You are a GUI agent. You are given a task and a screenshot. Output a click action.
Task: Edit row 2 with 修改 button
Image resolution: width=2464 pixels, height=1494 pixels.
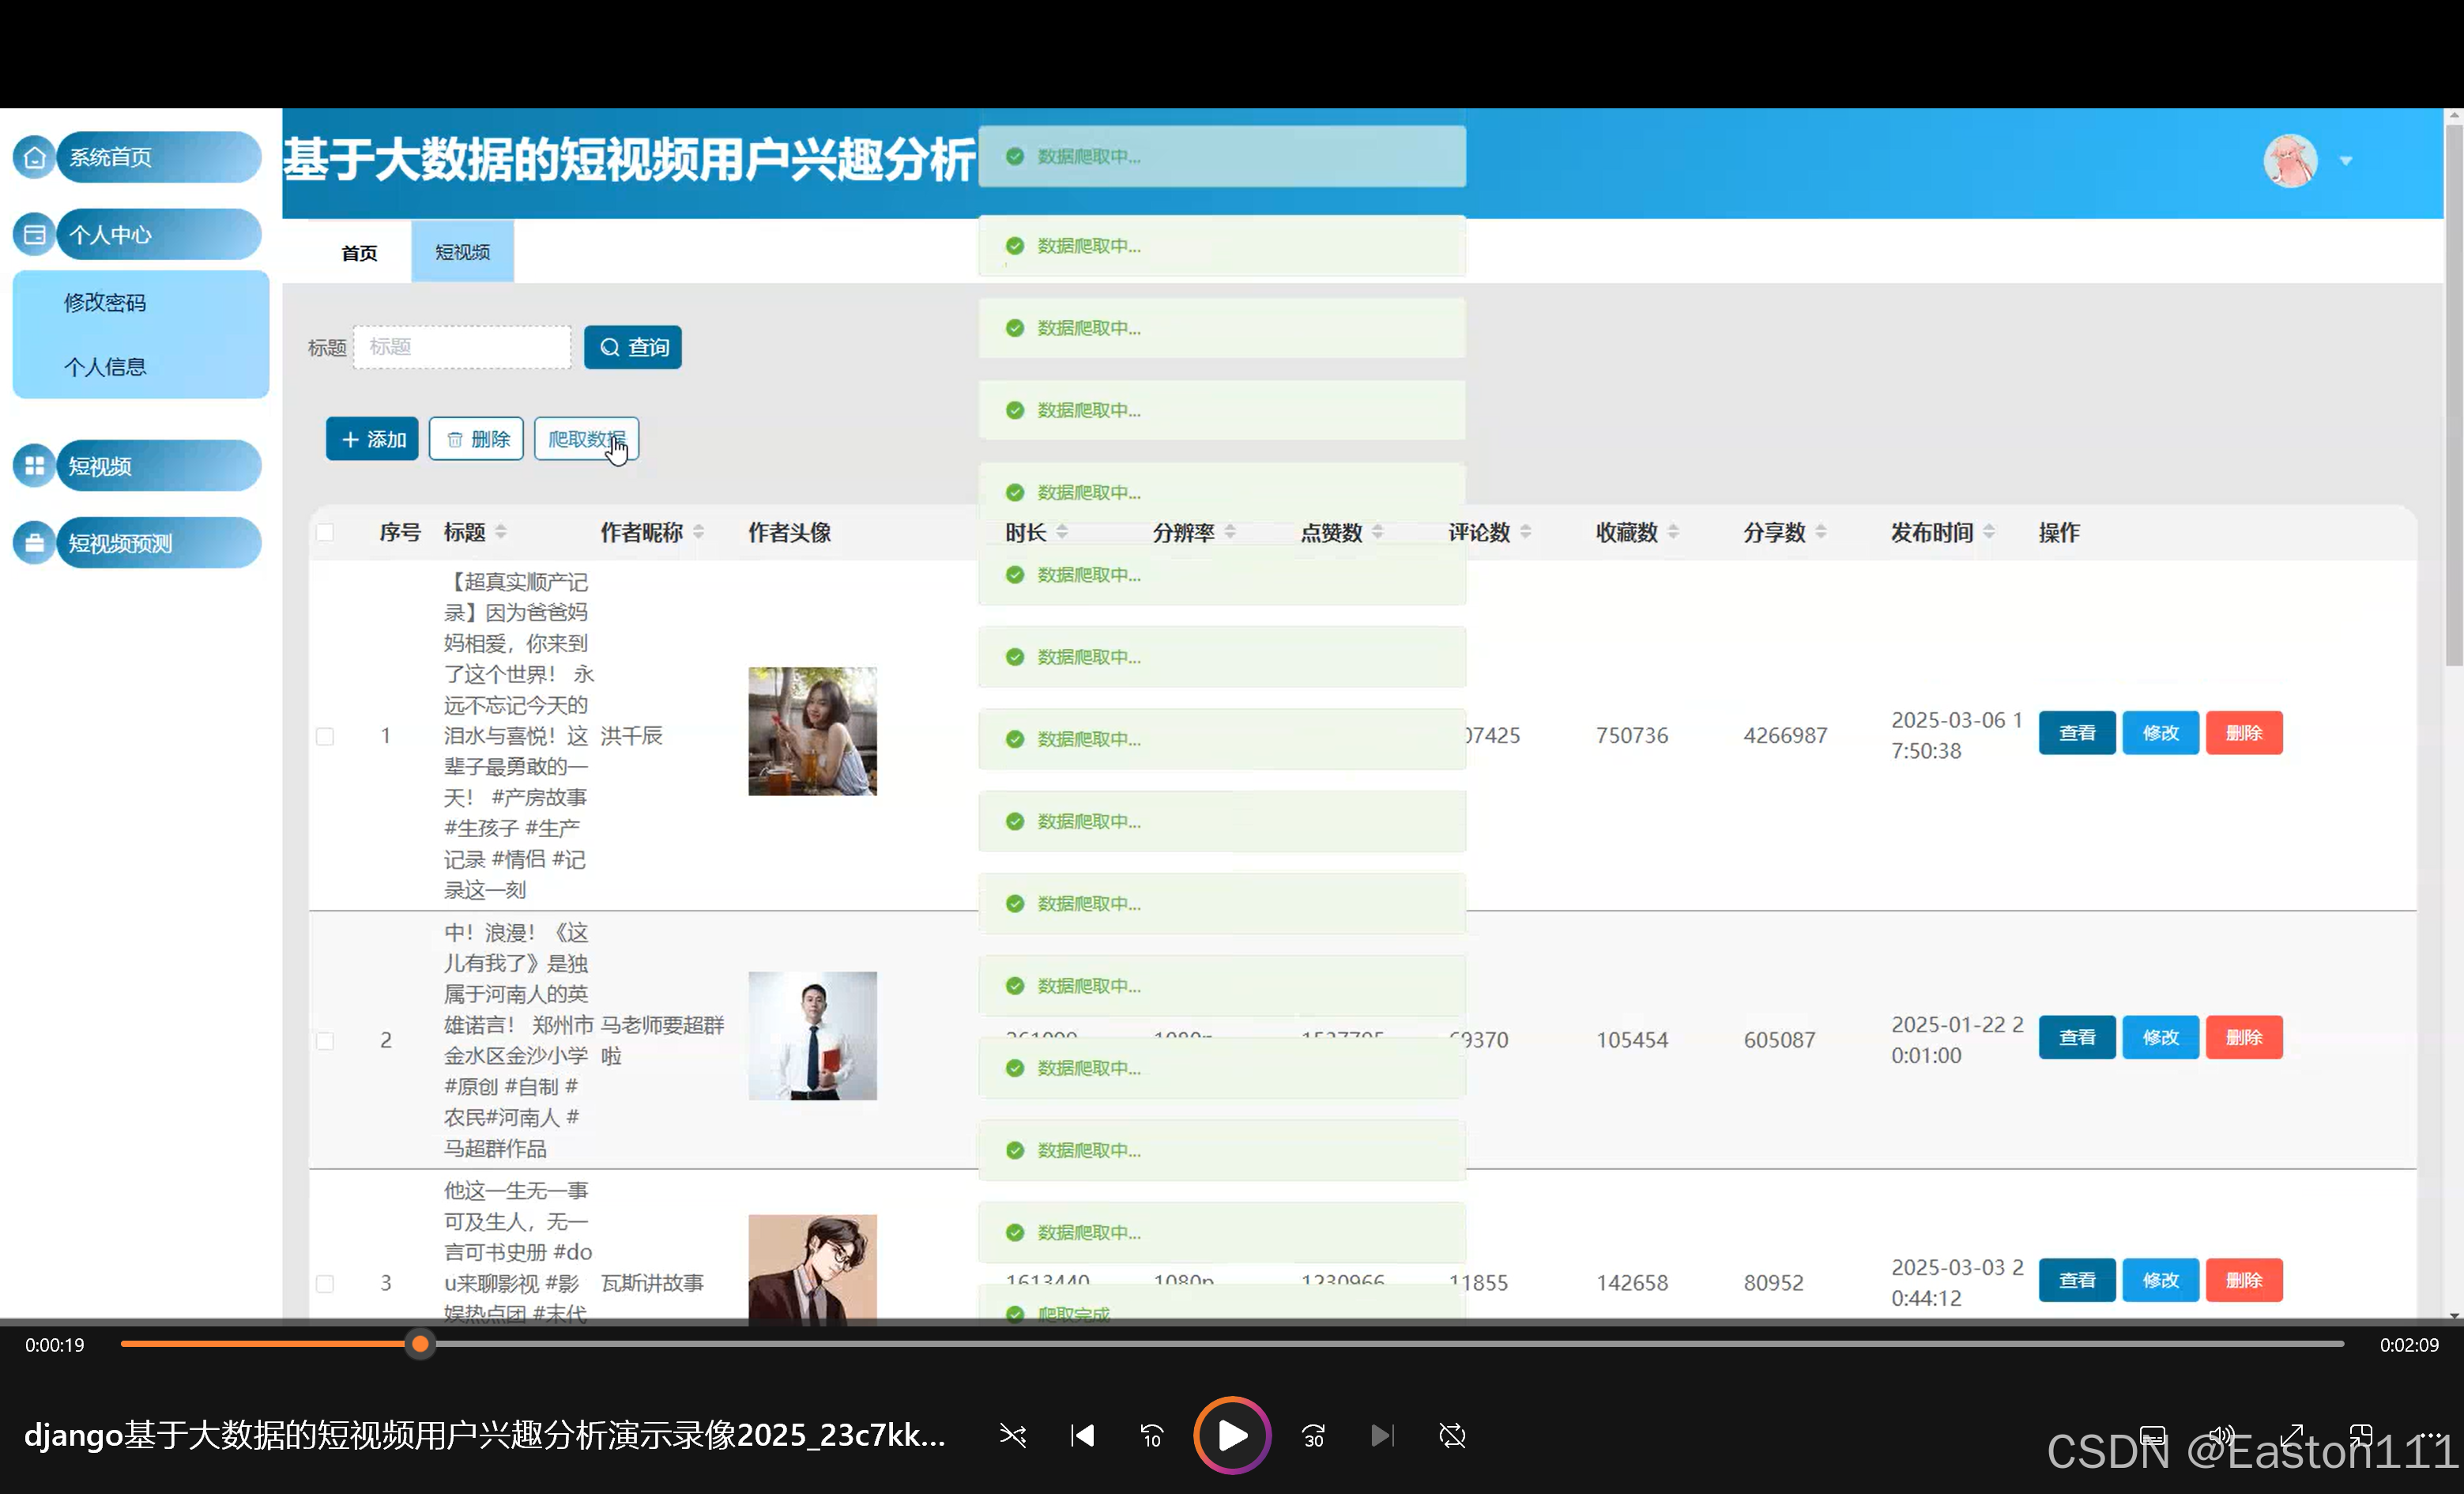(x=2160, y=1038)
